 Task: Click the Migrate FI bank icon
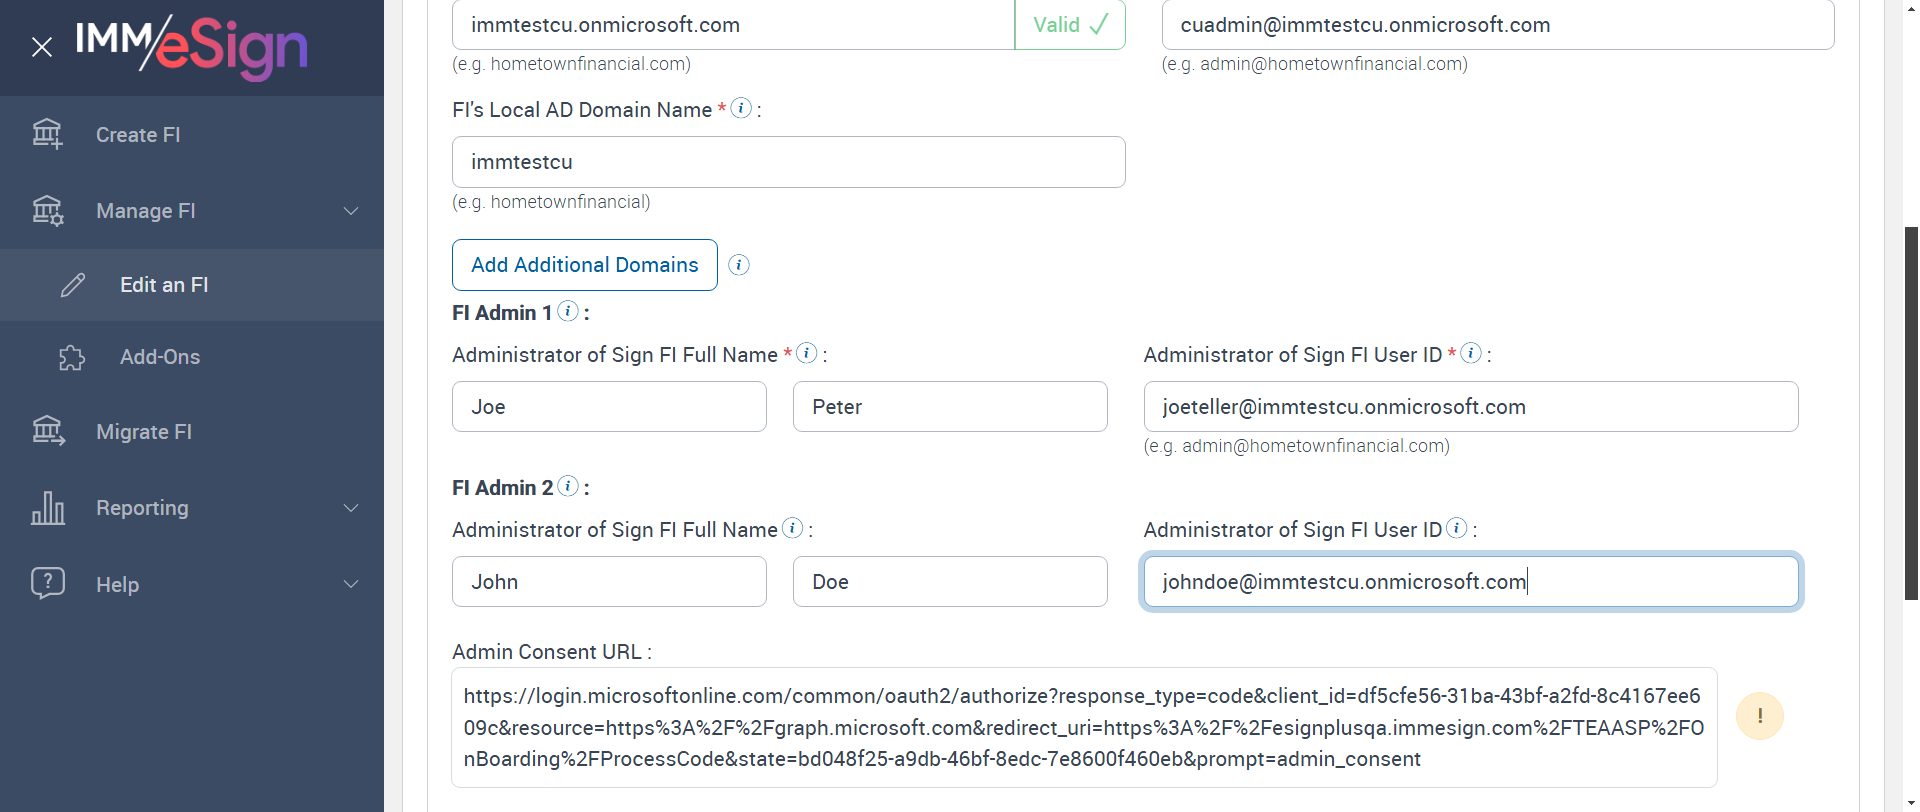click(x=47, y=431)
